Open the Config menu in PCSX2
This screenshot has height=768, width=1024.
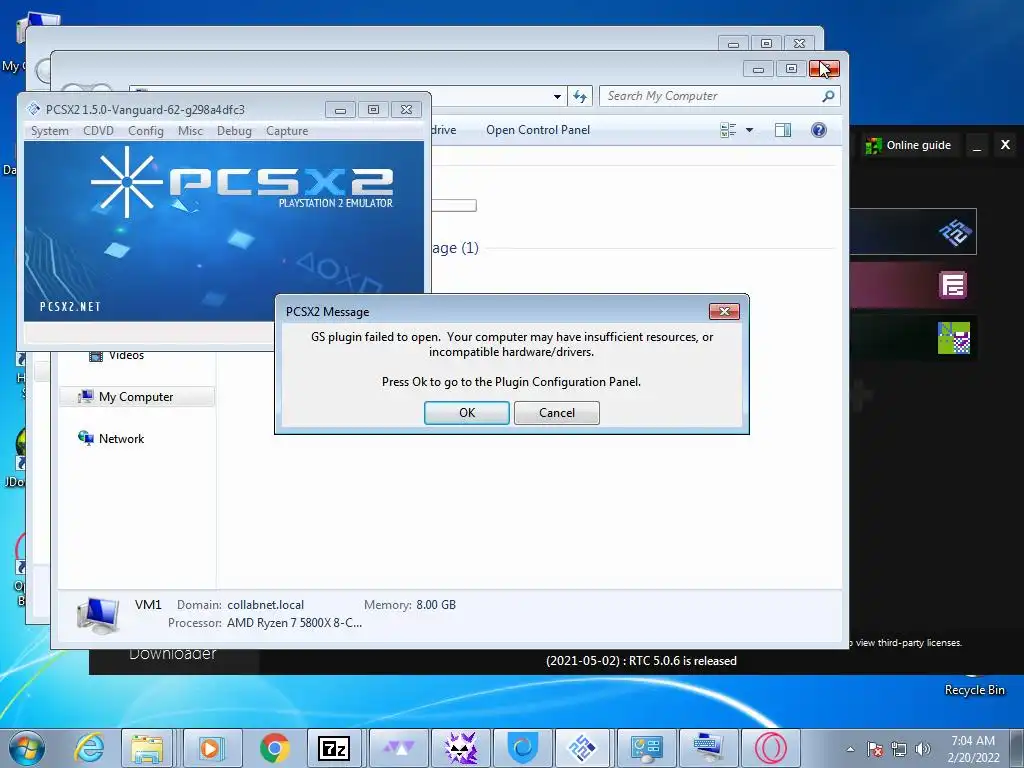[x=146, y=131]
